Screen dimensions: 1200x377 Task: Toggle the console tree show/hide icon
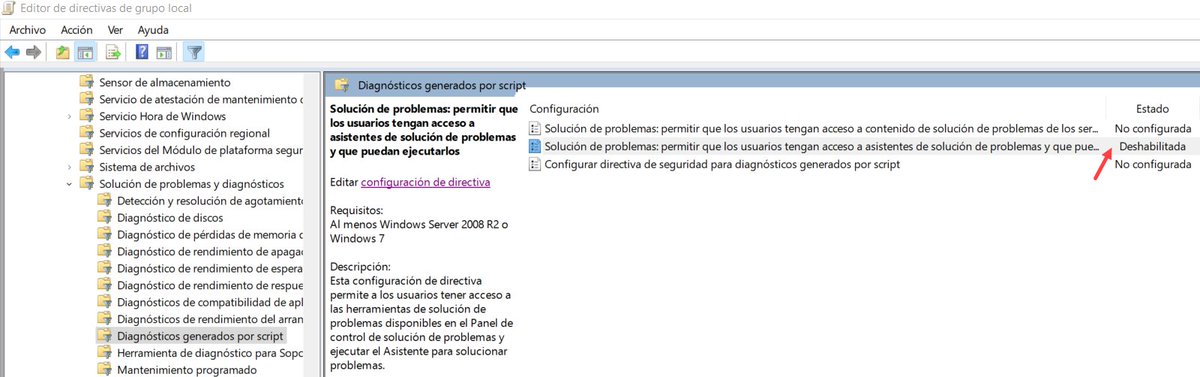tap(86, 52)
